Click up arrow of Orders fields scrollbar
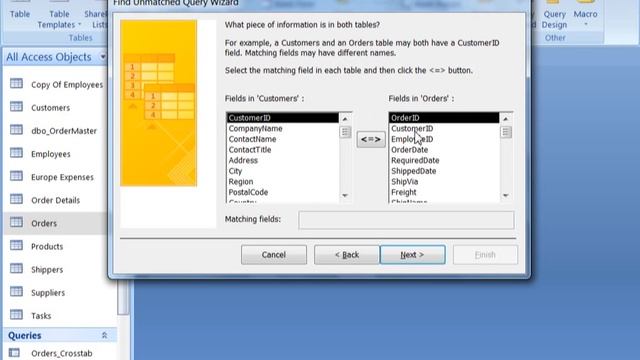The height and width of the screenshot is (360, 640). coord(506,119)
